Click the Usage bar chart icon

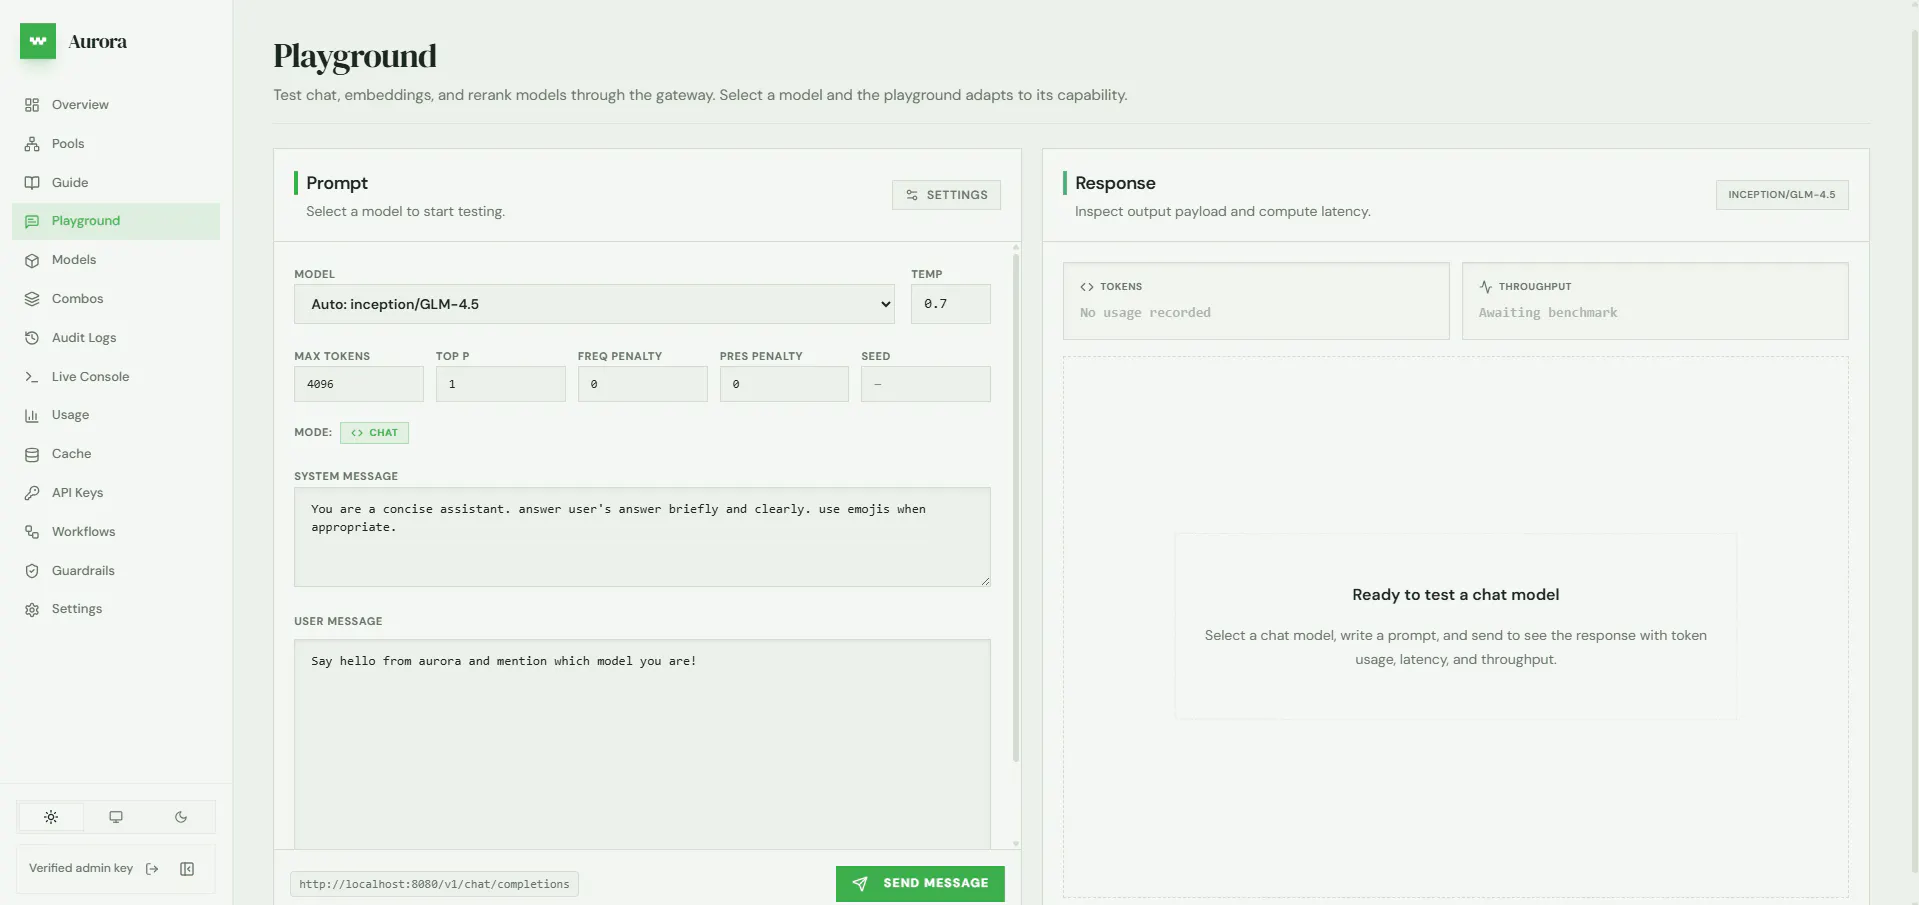(32, 415)
